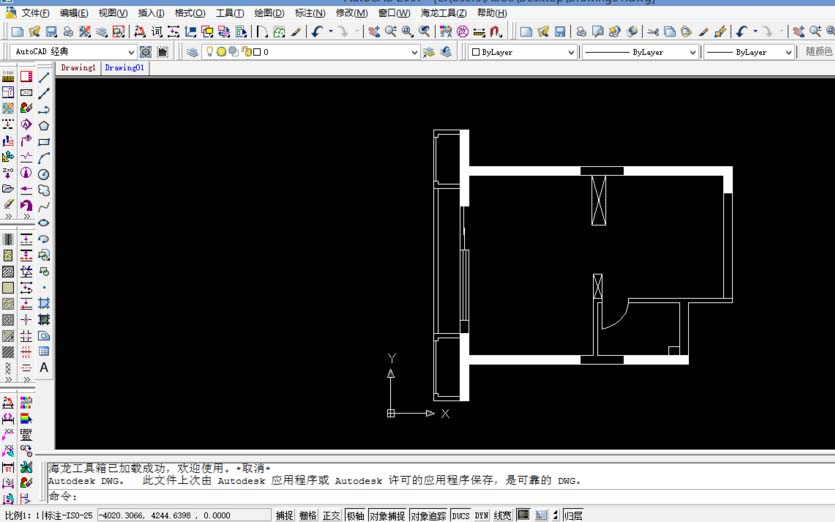
Task: Open the 文件(F) menu
Action: 35,13
